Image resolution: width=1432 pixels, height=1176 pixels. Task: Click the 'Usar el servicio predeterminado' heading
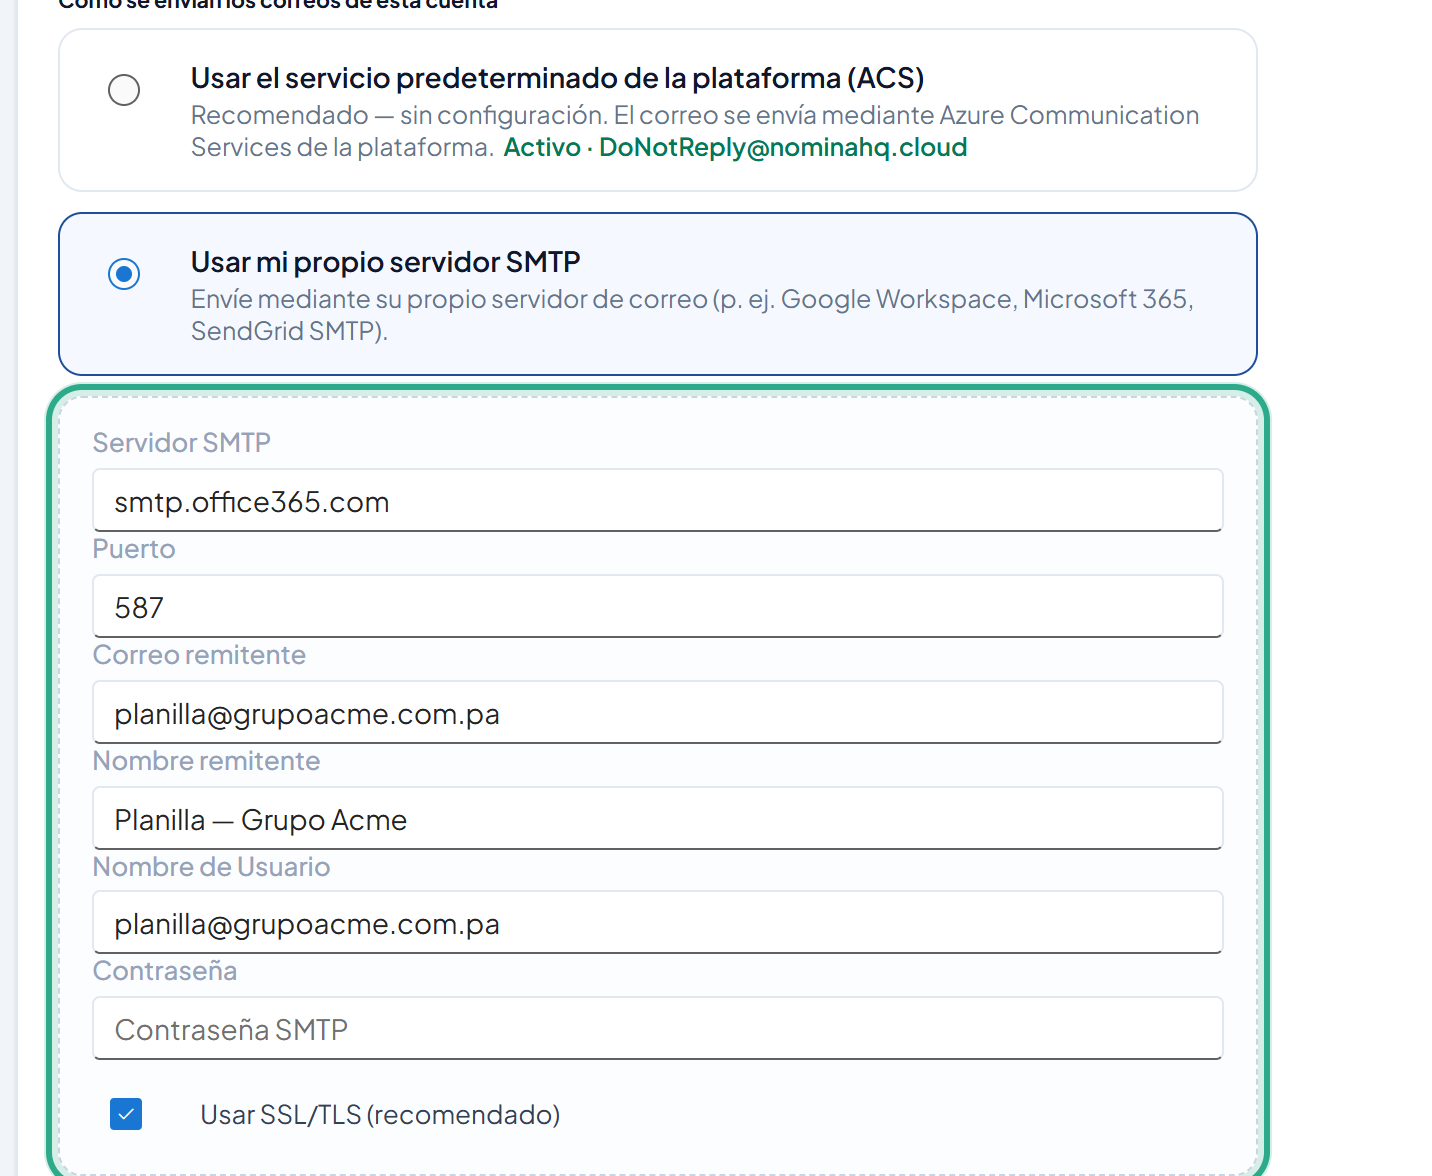[557, 78]
